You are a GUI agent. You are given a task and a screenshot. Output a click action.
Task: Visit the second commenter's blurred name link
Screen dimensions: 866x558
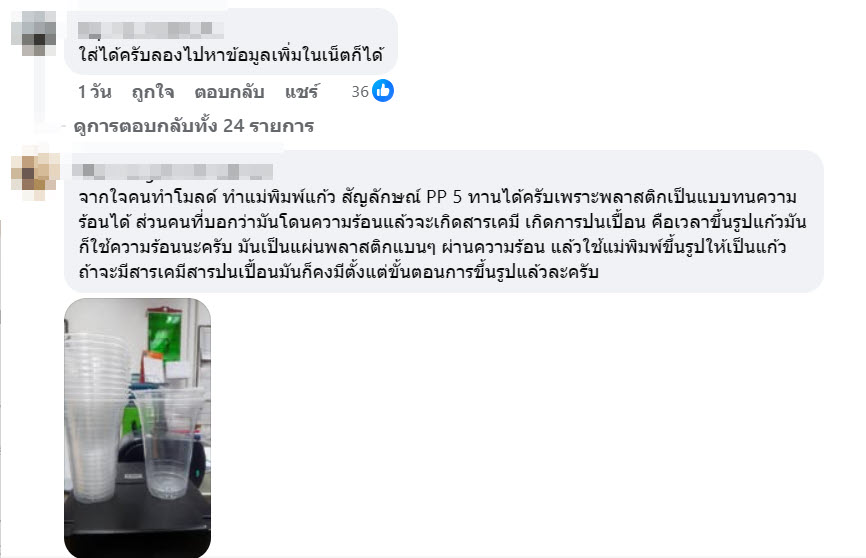click(x=173, y=171)
